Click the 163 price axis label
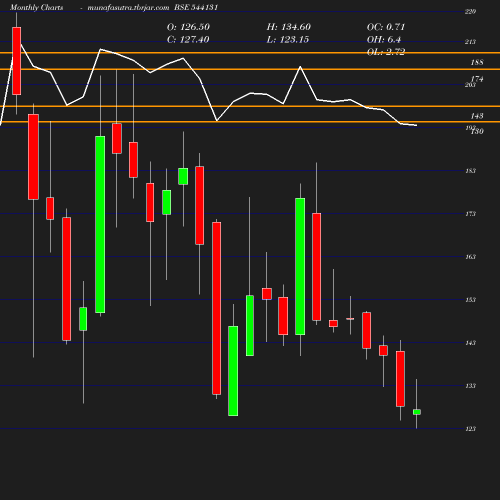 470,257
